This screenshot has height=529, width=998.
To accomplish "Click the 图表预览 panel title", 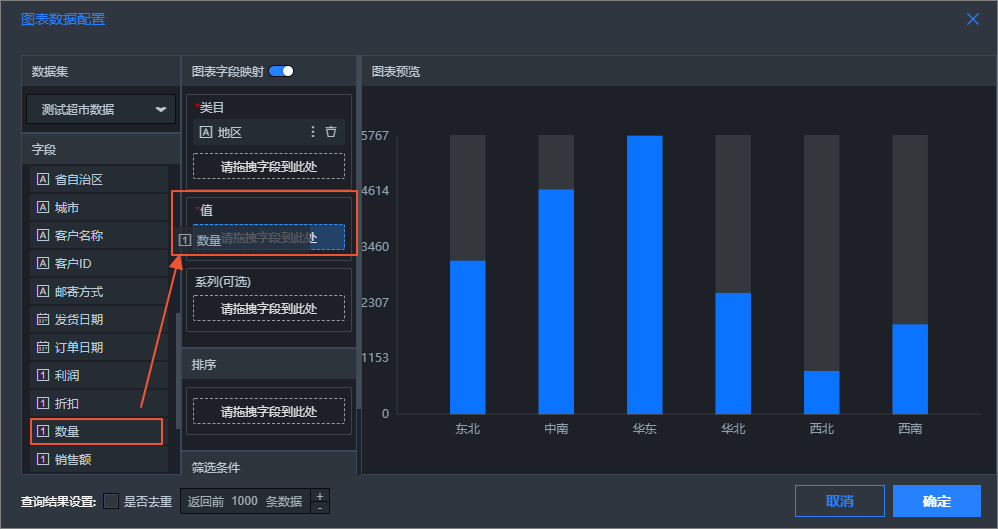I will 396,71.
